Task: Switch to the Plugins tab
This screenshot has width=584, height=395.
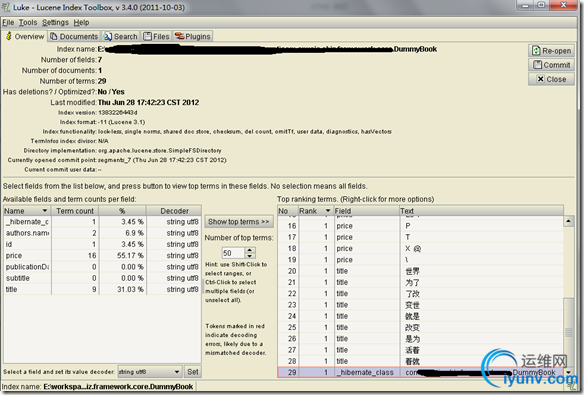Action: pos(193,36)
